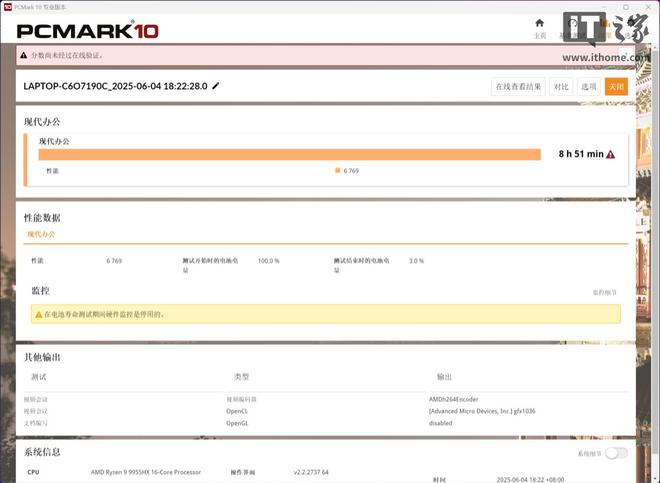Click the warning icon in the unverified score banner
Viewport: 660px width, 483px height.
point(24,55)
